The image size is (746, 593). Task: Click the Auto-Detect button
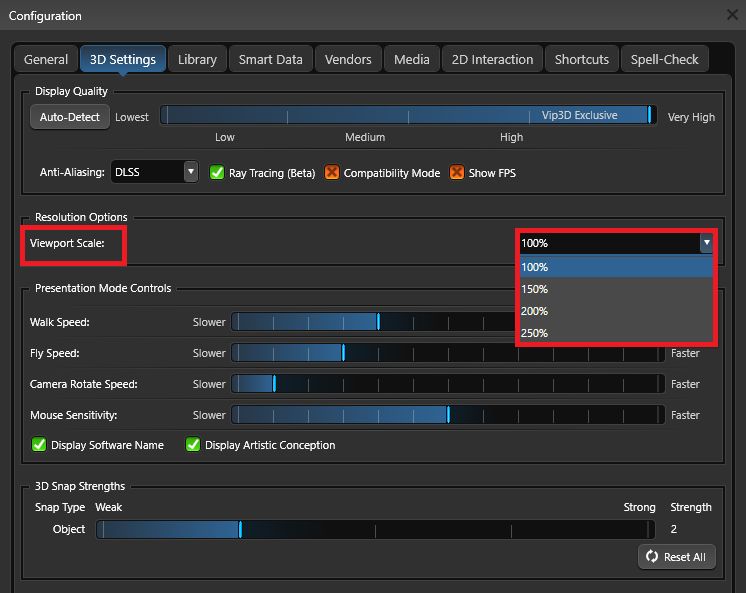(x=70, y=117)
